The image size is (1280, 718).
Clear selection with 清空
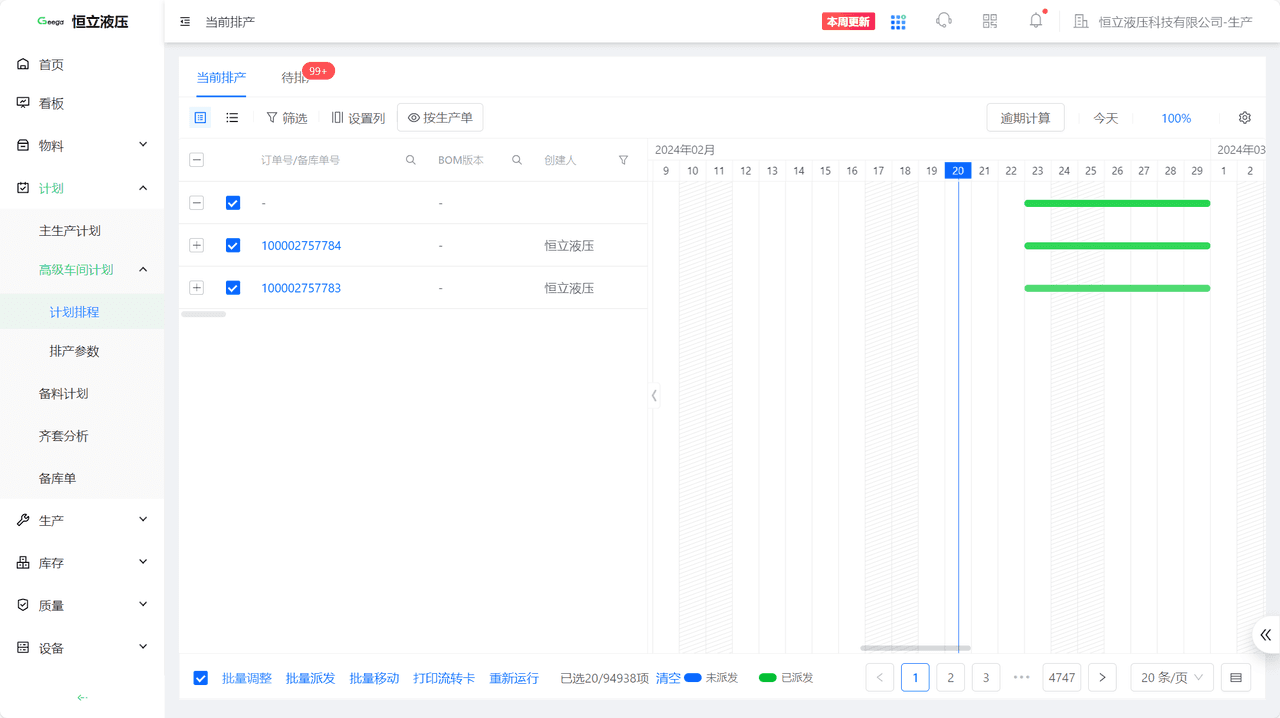click(668, 678)
